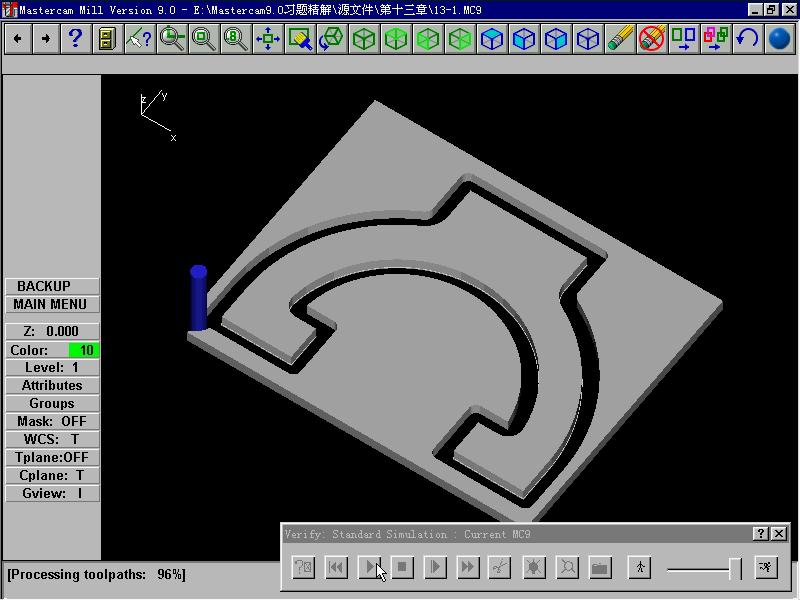Screen dimensions: 800x600
Task: Click the magnifier with green bar zoom icon
Action: click(x=171, y=38)
